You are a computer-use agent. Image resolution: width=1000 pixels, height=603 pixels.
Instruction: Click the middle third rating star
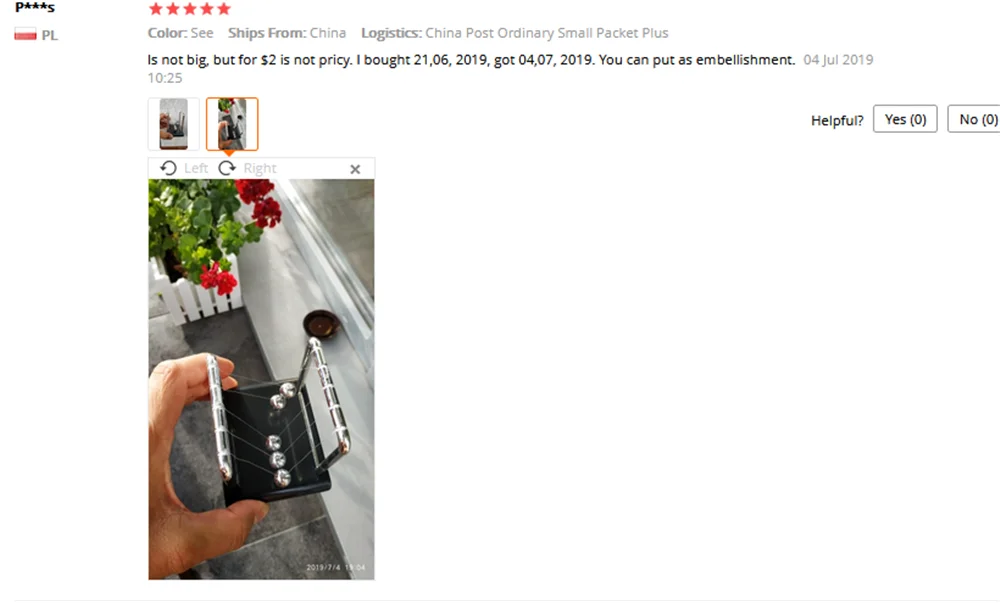[x=189, y=8]
